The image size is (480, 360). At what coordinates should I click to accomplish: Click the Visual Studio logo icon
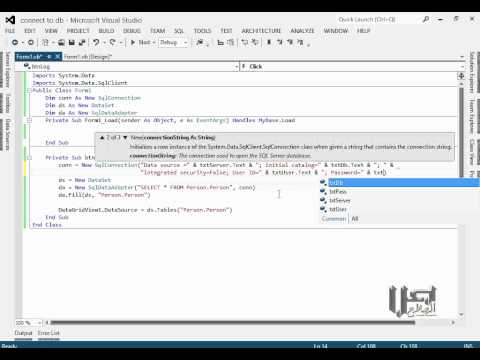10,20
